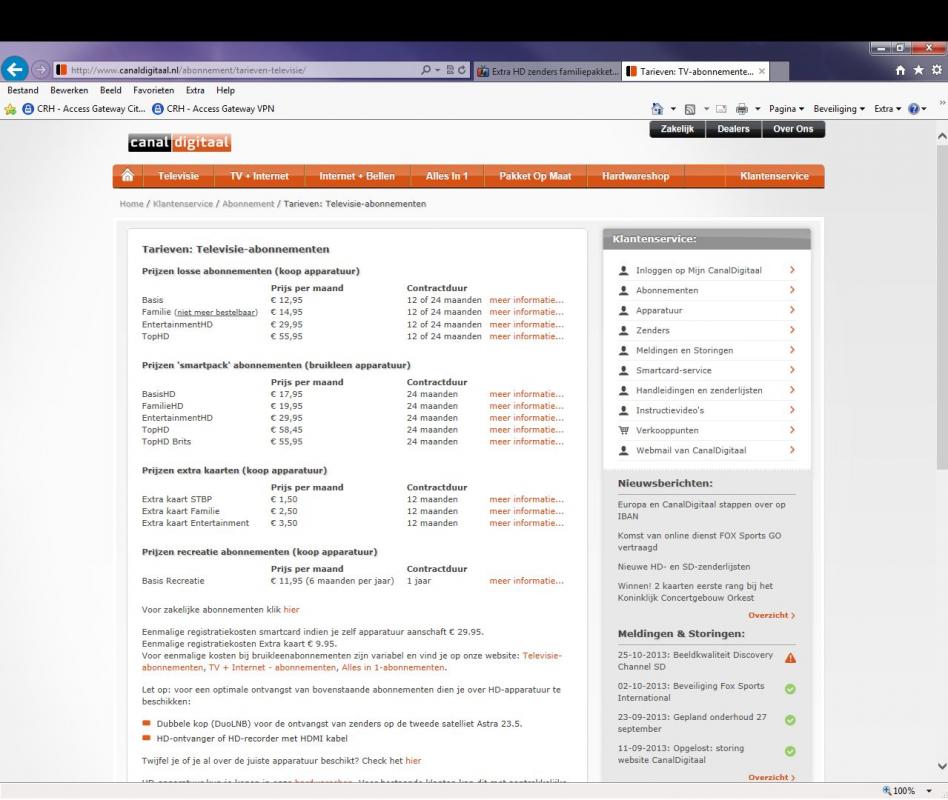Click the compatibility view icon in address bar
This screenshot has width=948, height=800.
450,70
